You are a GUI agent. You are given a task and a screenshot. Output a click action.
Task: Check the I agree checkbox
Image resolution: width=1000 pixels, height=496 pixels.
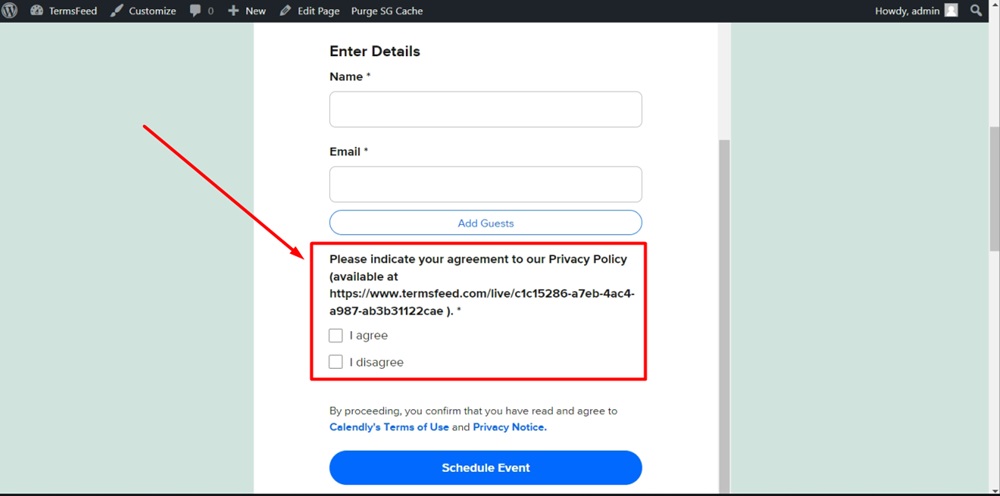tap(335, 335)
